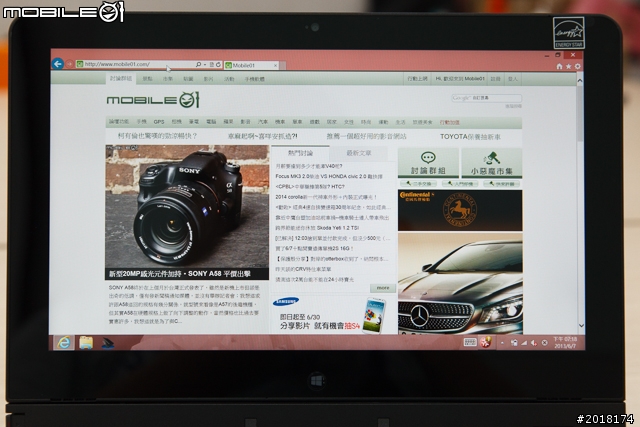Go back with the browser back arrow

click(x=58, y=64)
